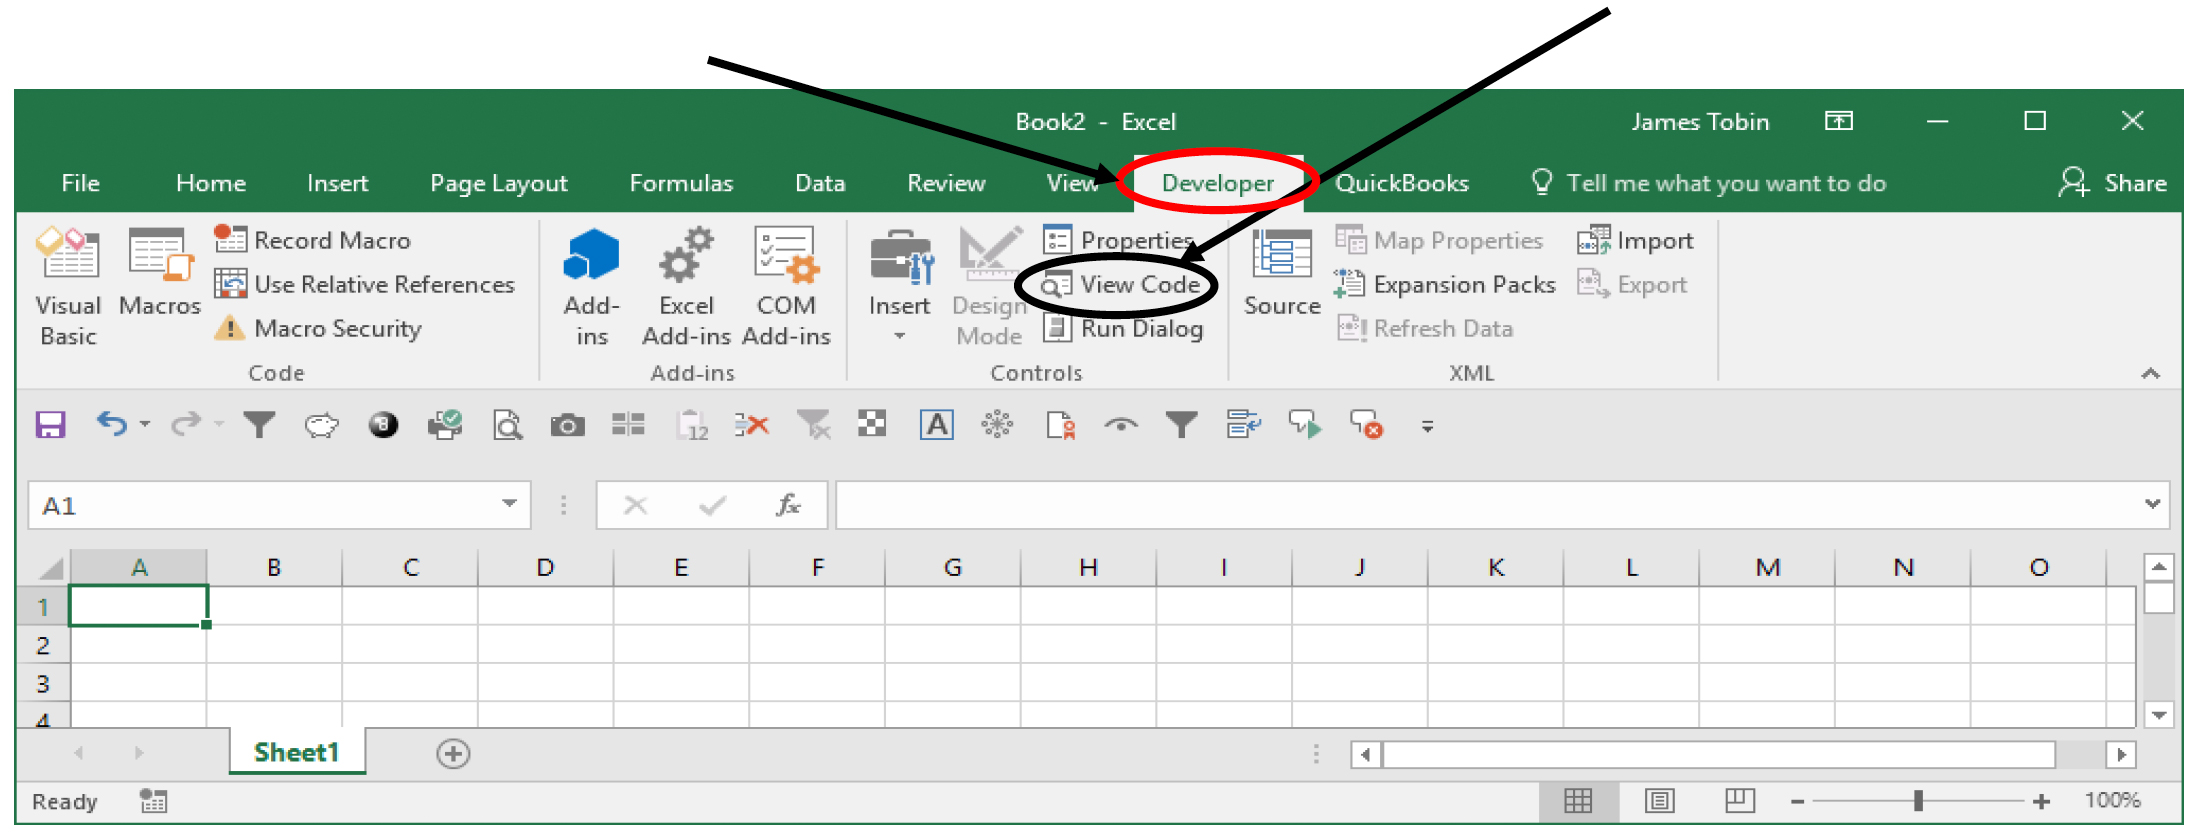The image size is (2195, 839).
Task: Switch to the Formulas tab
Action: (681, 183)
